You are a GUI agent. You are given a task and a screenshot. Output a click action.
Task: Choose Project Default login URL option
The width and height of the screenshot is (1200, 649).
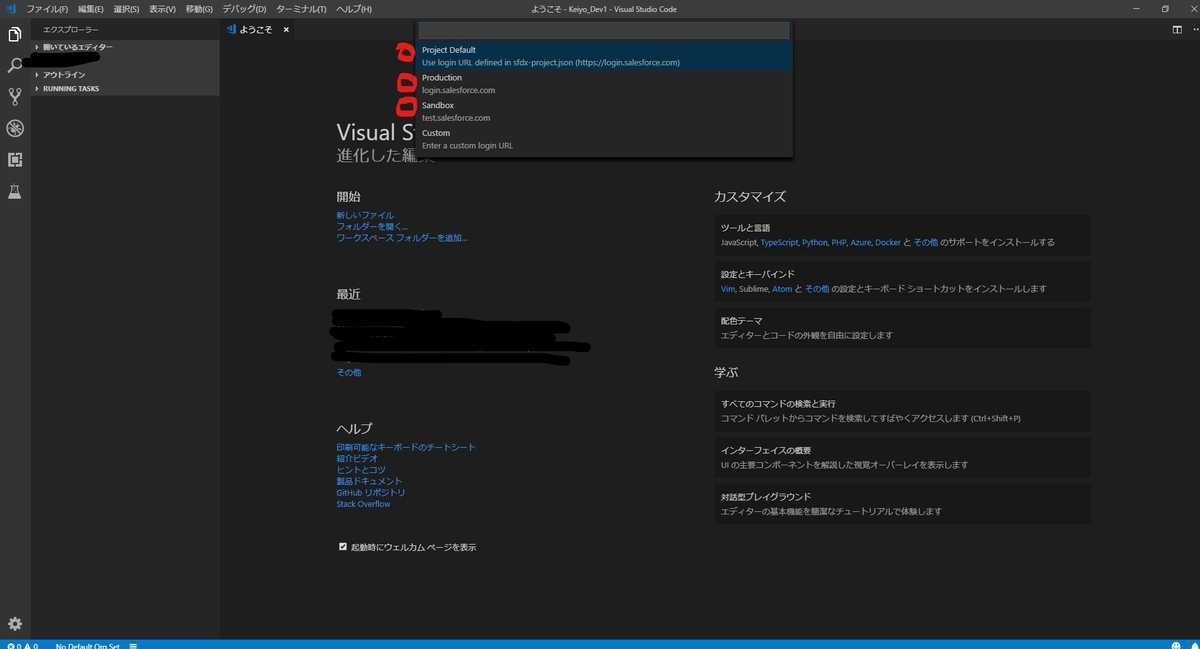pos(605,56)
